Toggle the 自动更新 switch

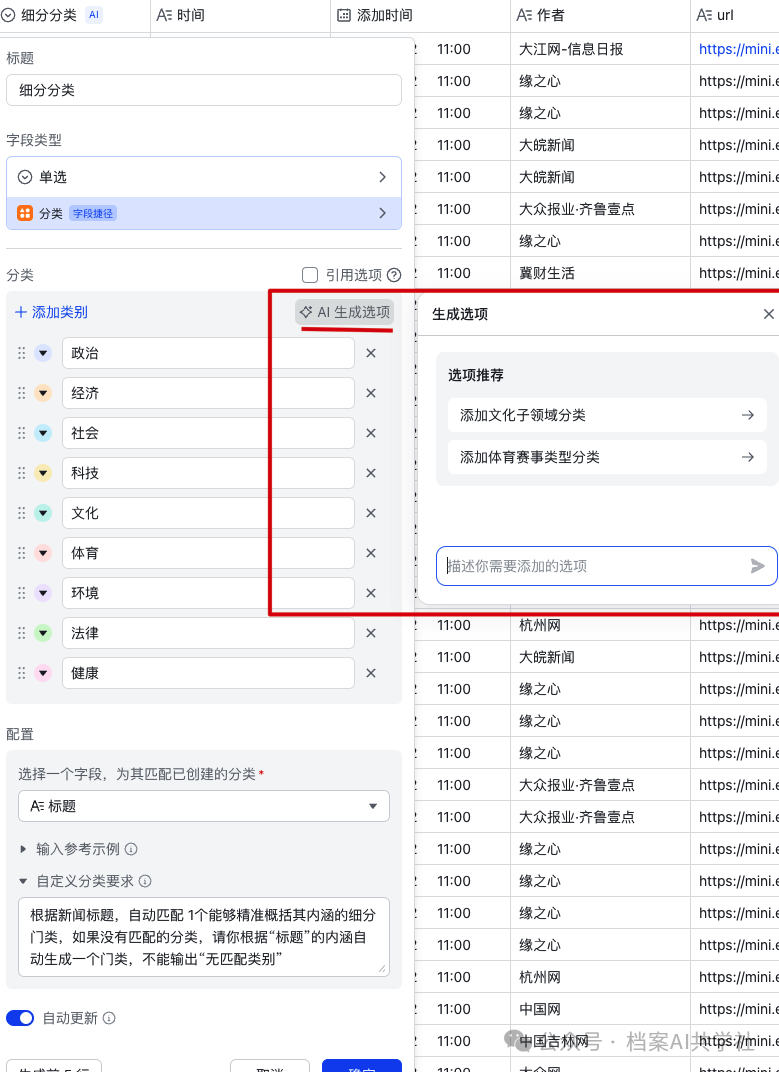[x=20, y=1018]
